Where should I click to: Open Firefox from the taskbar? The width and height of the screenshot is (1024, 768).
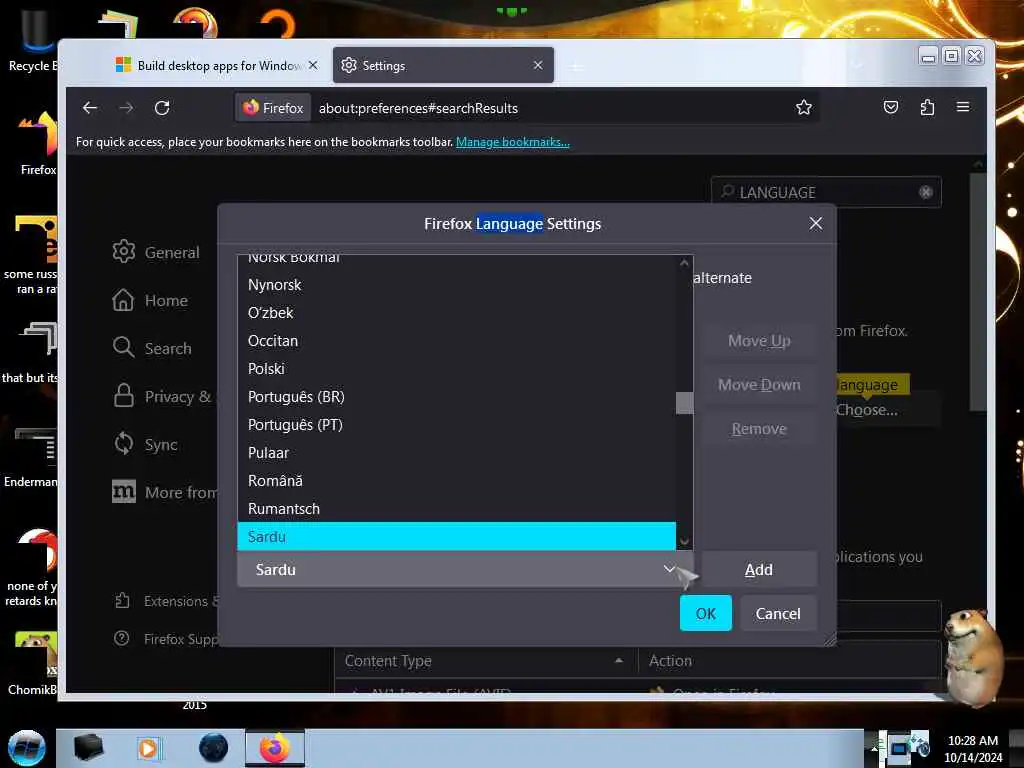275,748
